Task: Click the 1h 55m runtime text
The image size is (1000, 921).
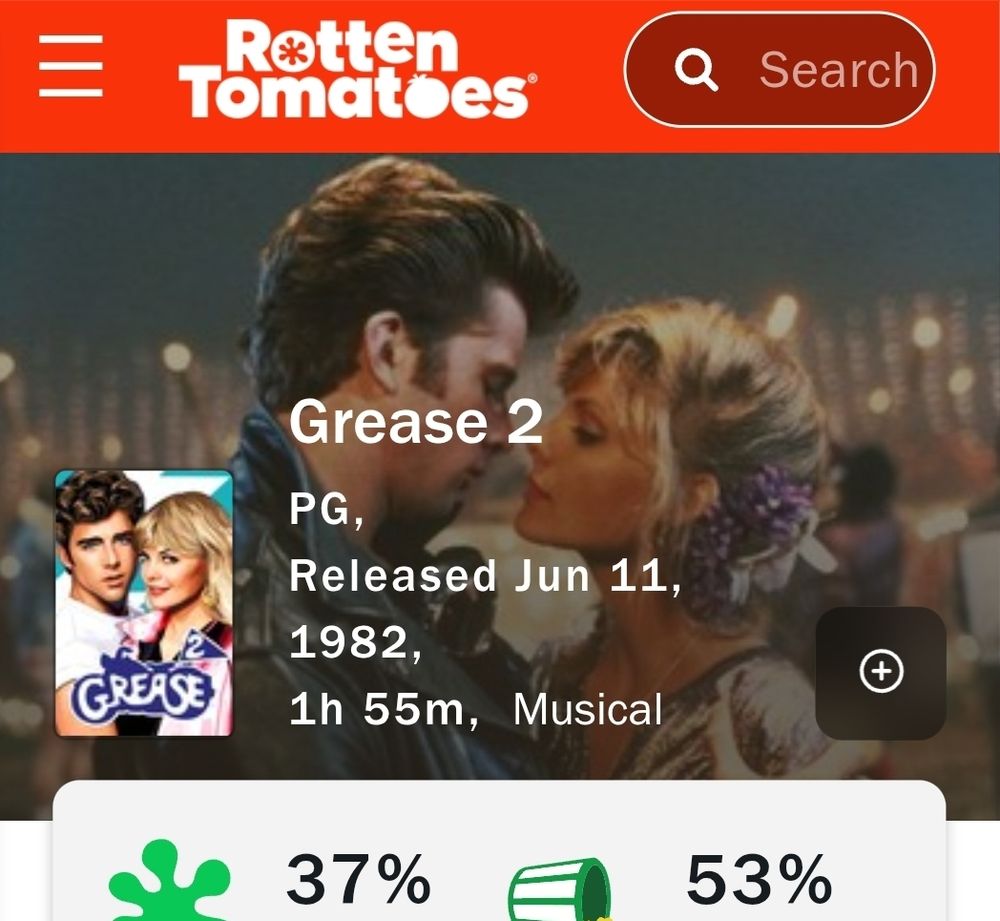Action: pyautogui.click(x=383, y=709)
